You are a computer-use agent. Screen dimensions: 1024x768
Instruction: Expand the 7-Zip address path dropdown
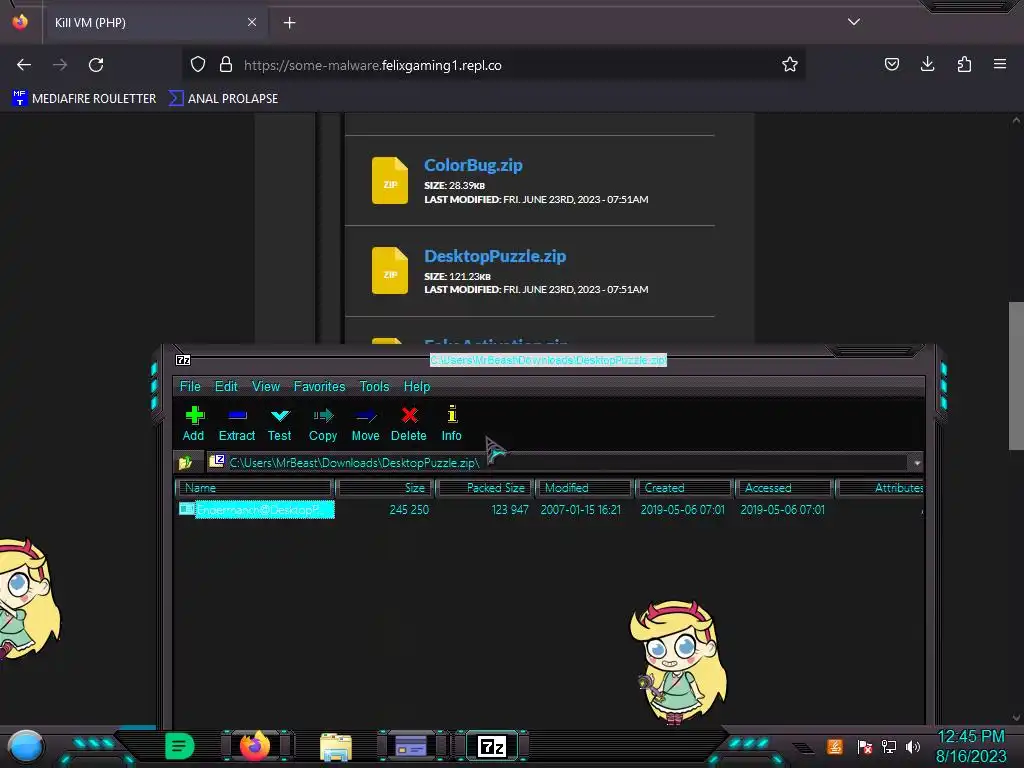point(917,463)
